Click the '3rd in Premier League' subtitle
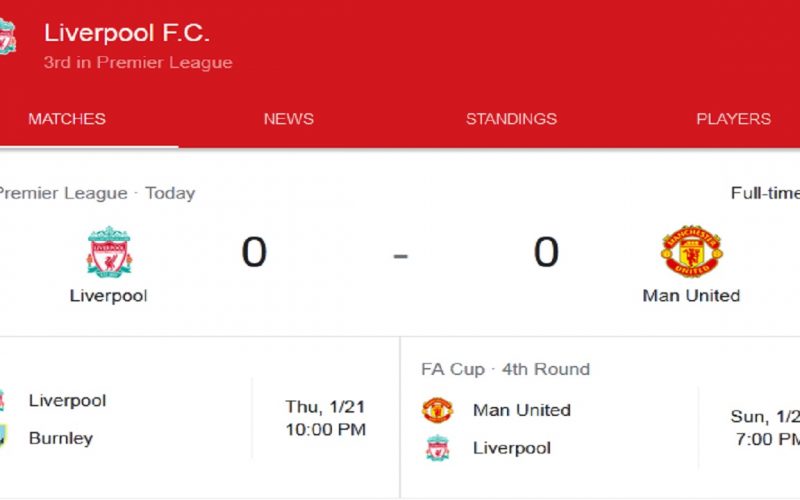 [x=138, y=62]
